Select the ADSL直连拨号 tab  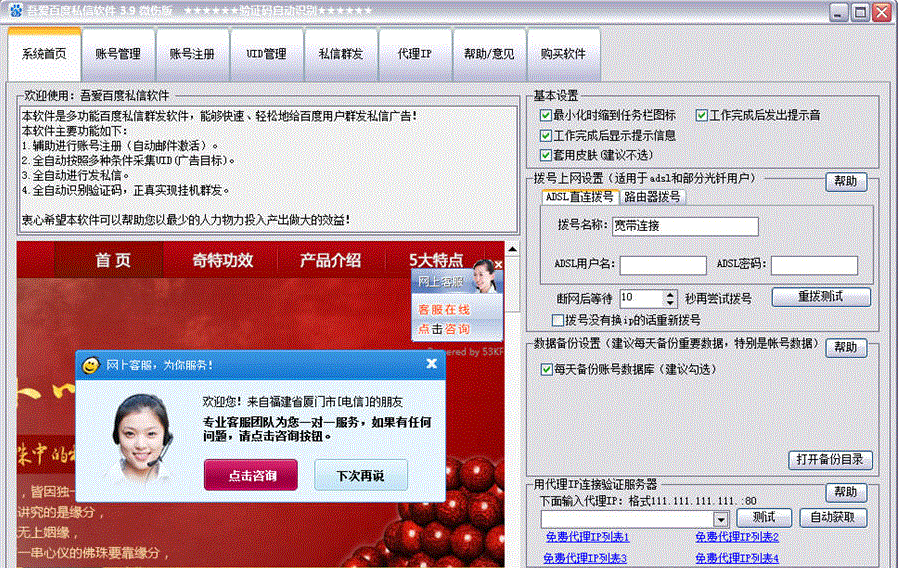pos(579,197)
